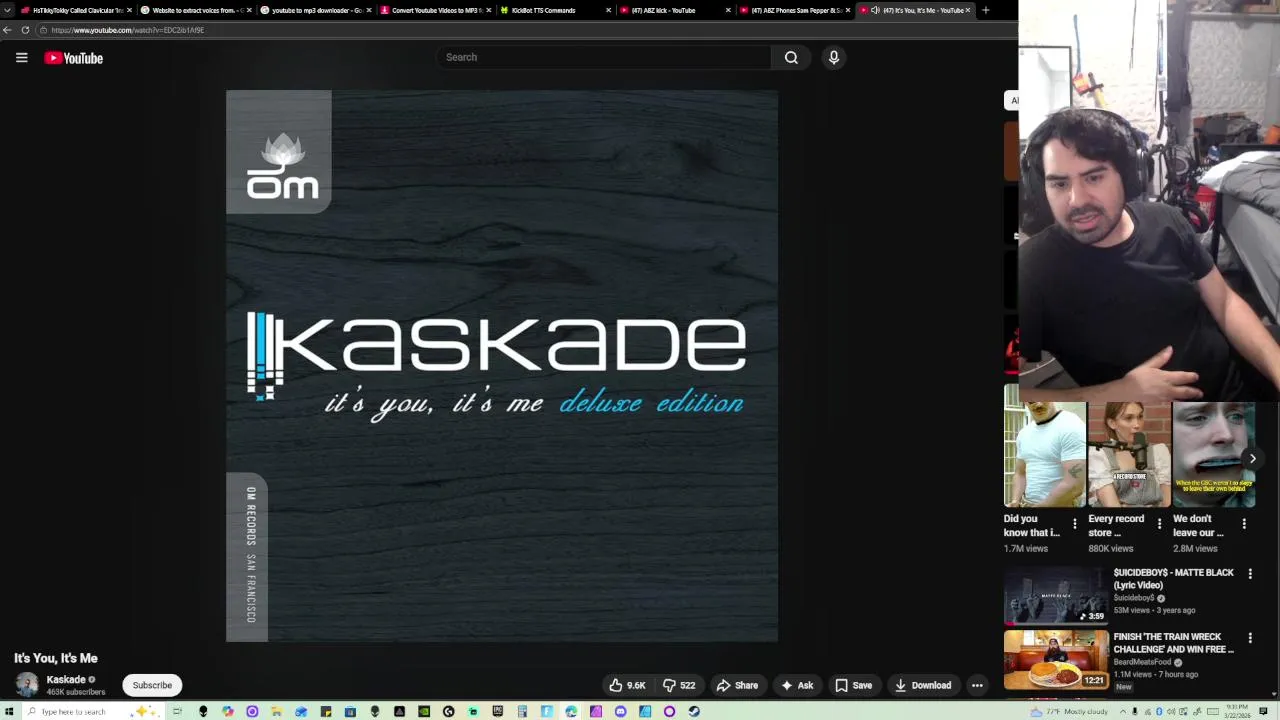The height and width of the screenshot is (720, 1280).
Task: Open BeardMeatsFood channel name
Action: pos(1142,662)
